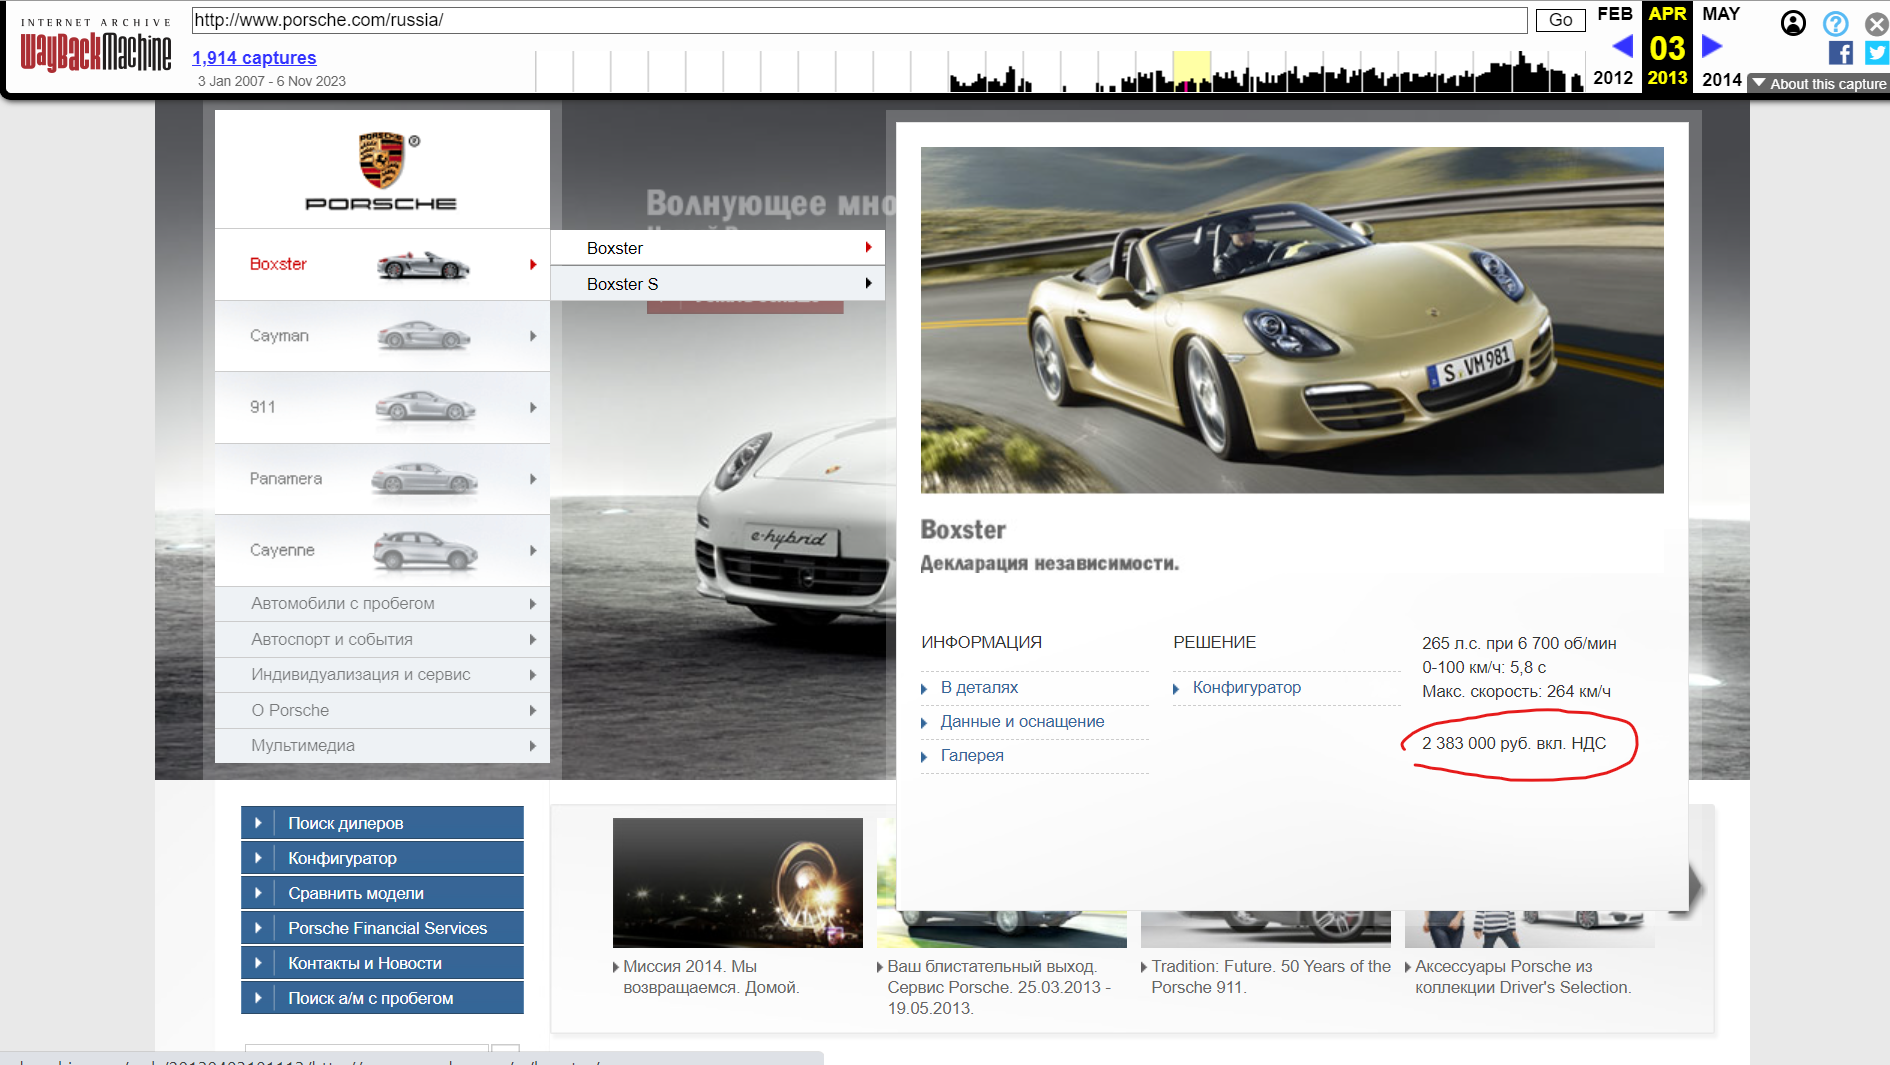Click the 911 car image in menu
Image resolution: width=1890 pixels, height=1065 pixels.
pyautogui.click(x=425, y=407)
